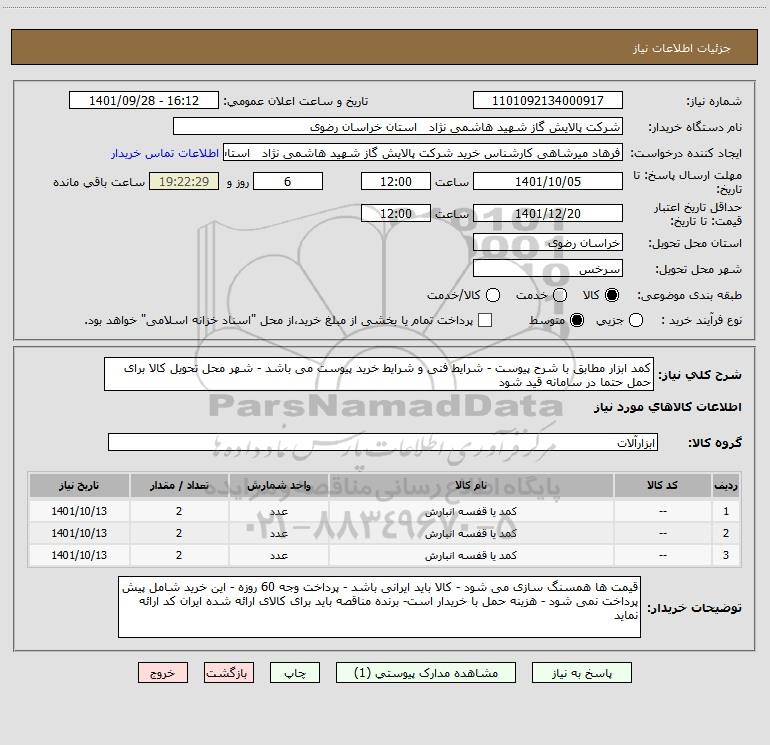Open مشاهده مدارک پیوستی (1) attachments
The width and height of the screenshot is (770, 745).
click(x=428, y=674)
